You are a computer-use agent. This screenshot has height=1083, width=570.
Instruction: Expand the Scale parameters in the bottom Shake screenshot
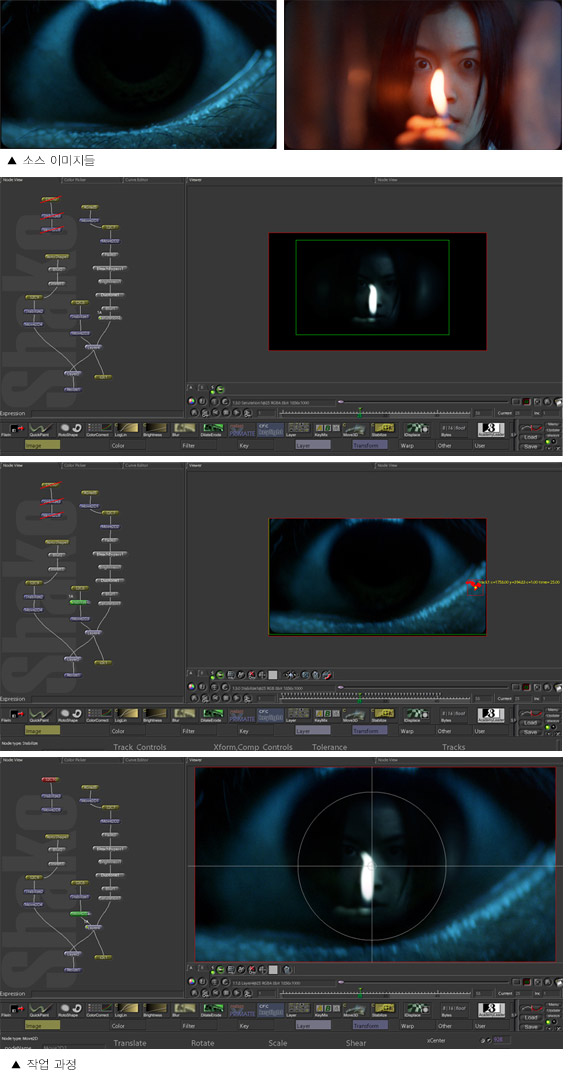(278, 1043)
